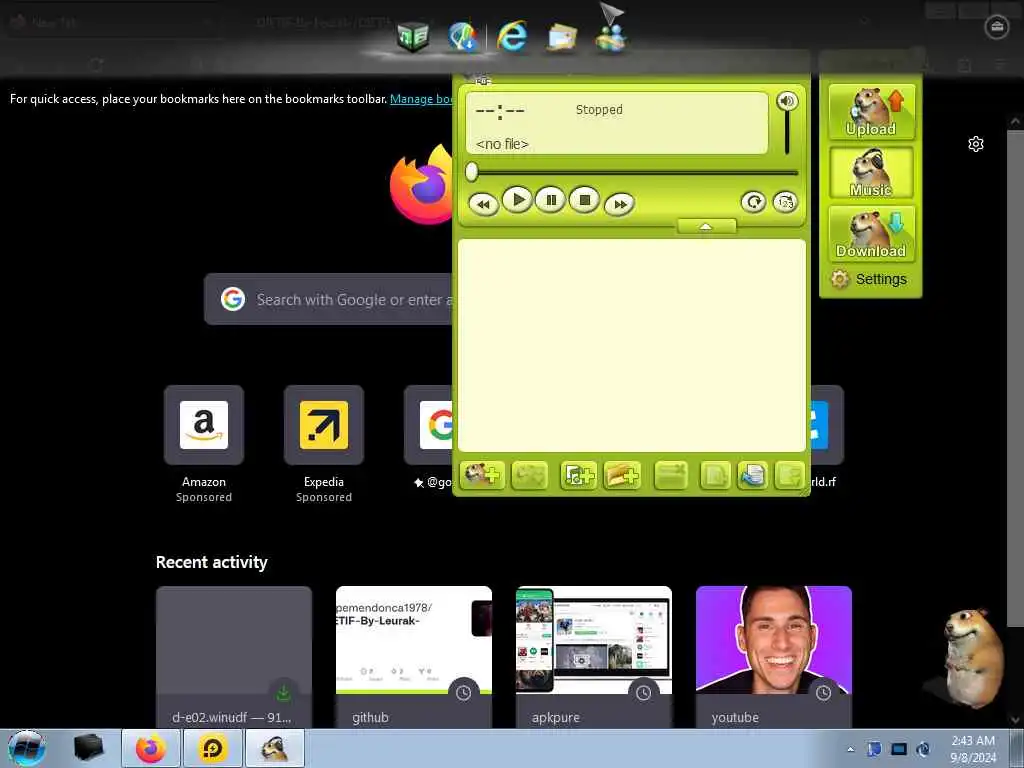Open the apkpure recent activity card
The image size is (1024, 768).
point(594,657)
